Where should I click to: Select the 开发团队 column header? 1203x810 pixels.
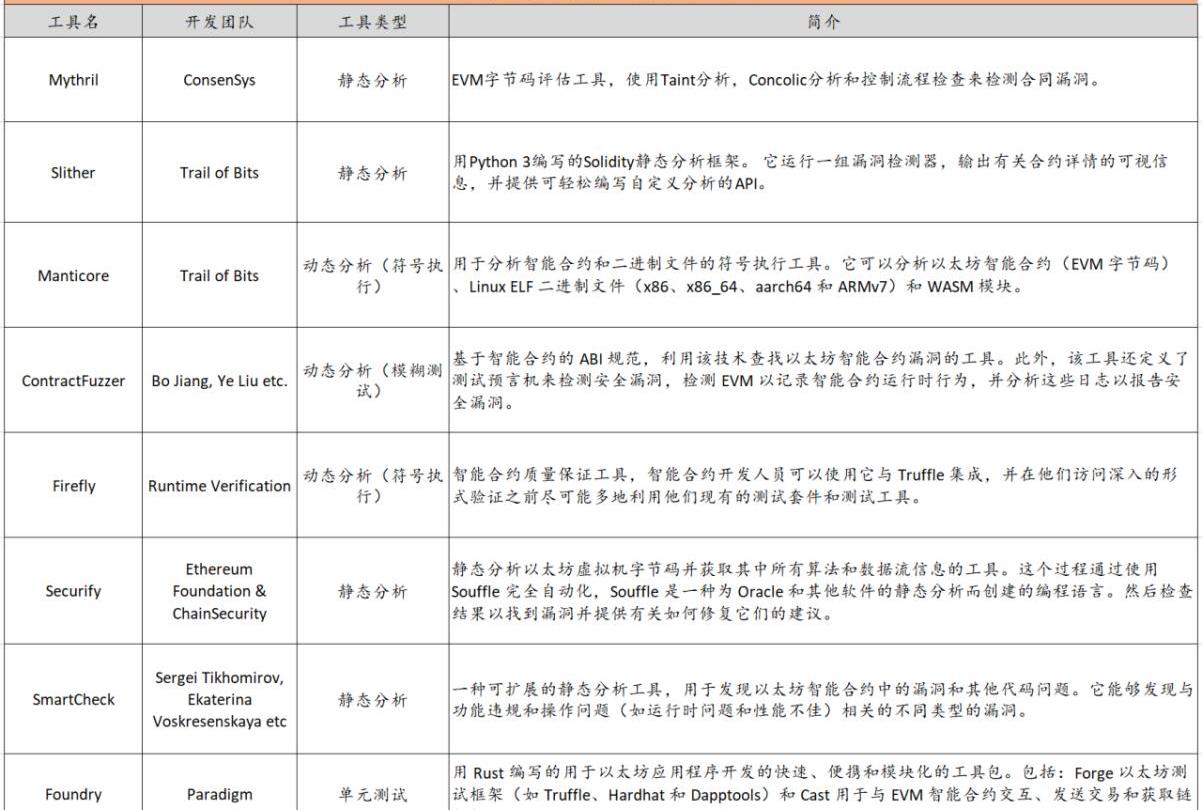point(219,22)
